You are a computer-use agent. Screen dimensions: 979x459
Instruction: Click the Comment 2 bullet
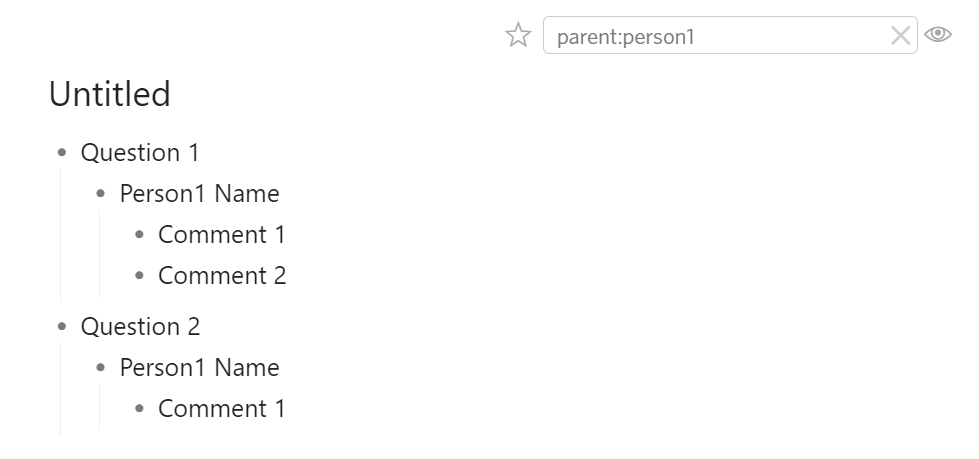[139, 275]
